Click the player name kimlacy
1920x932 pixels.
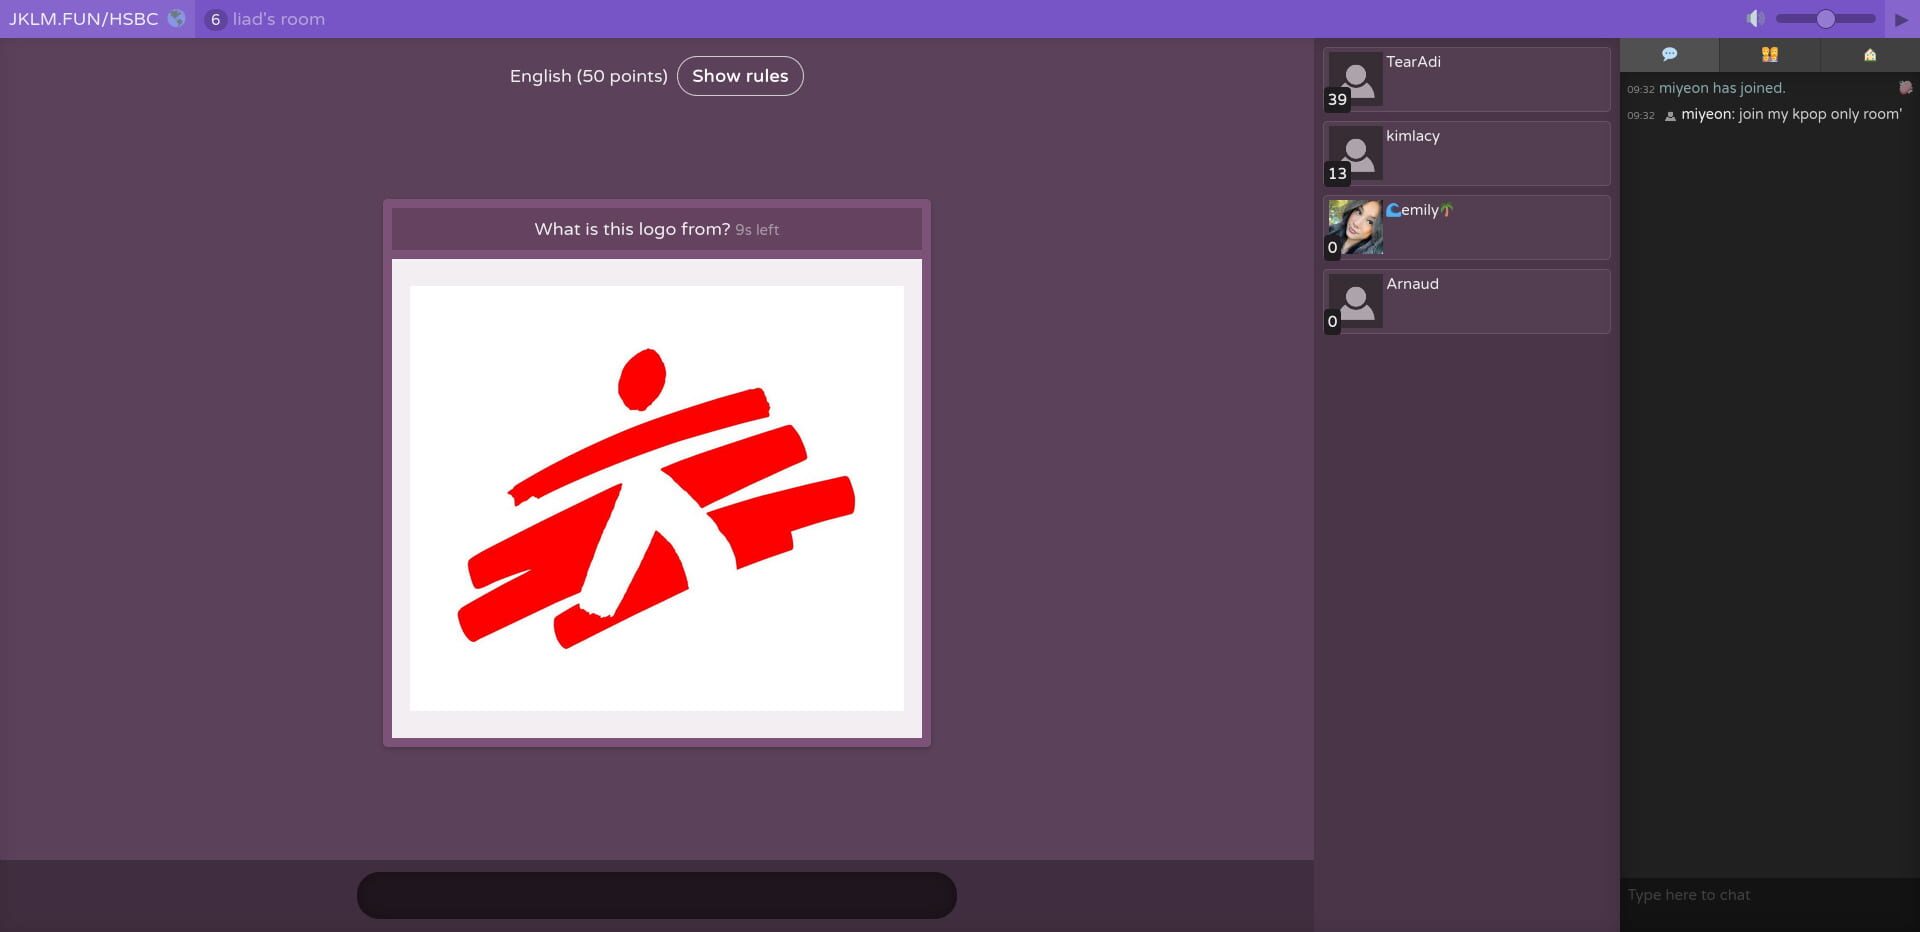click(1413, 136)
